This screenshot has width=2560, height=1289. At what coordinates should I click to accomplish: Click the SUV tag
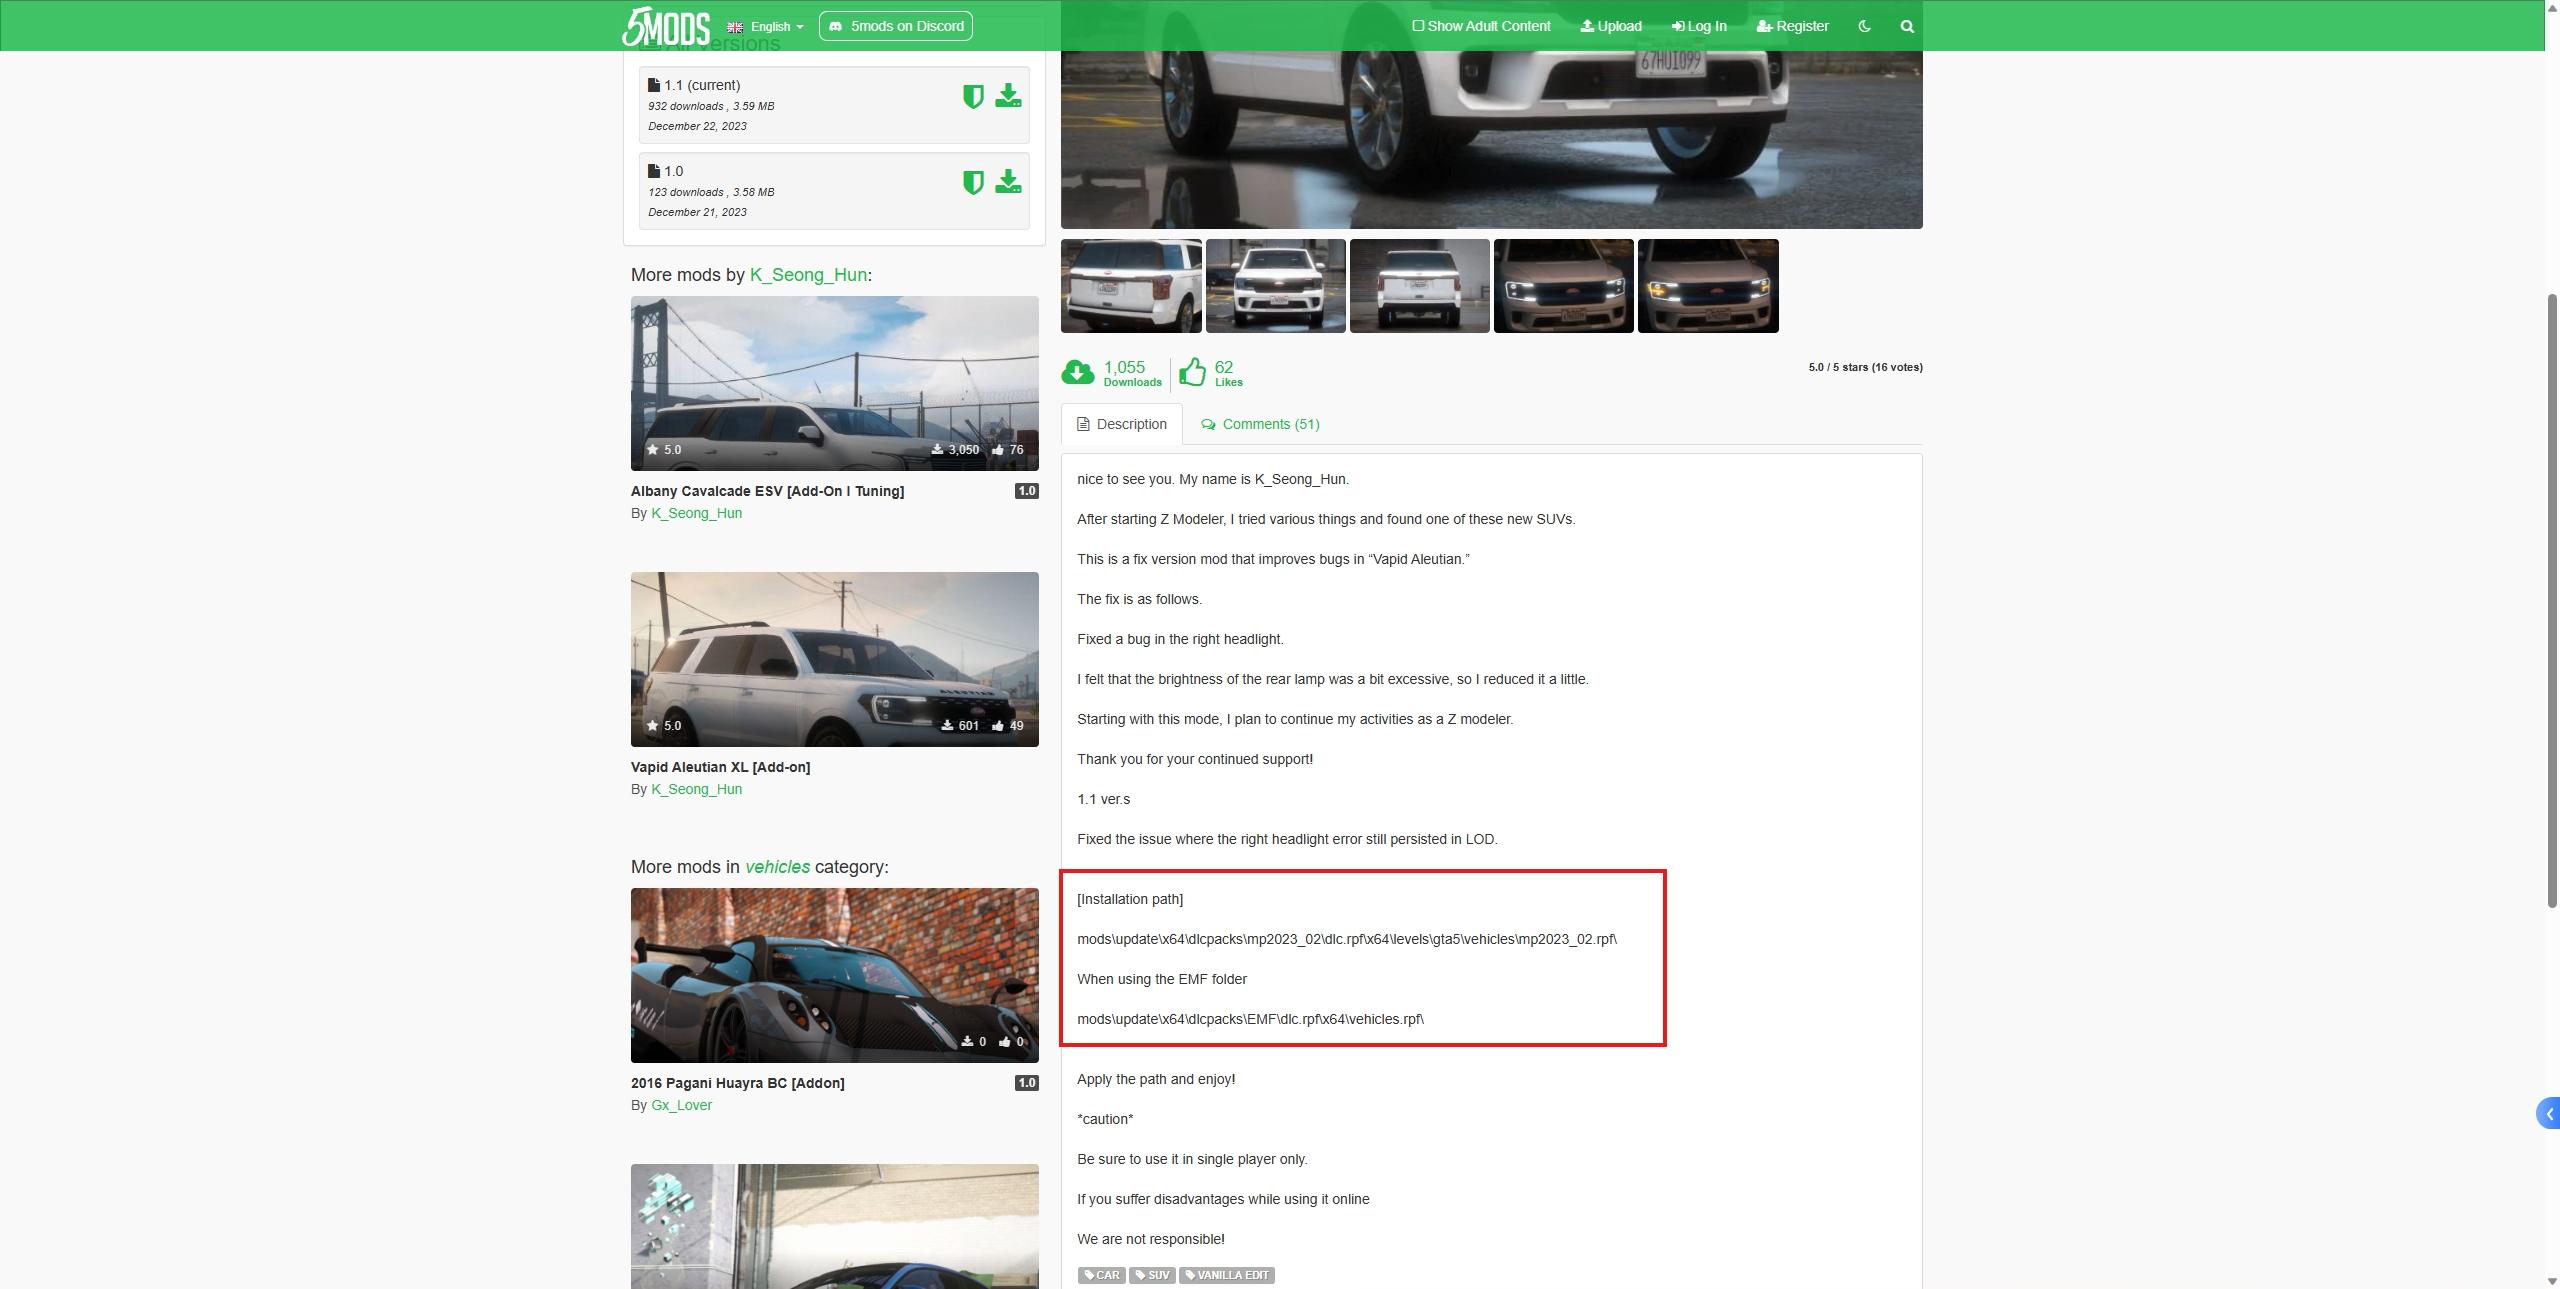coord(1152,1275)
